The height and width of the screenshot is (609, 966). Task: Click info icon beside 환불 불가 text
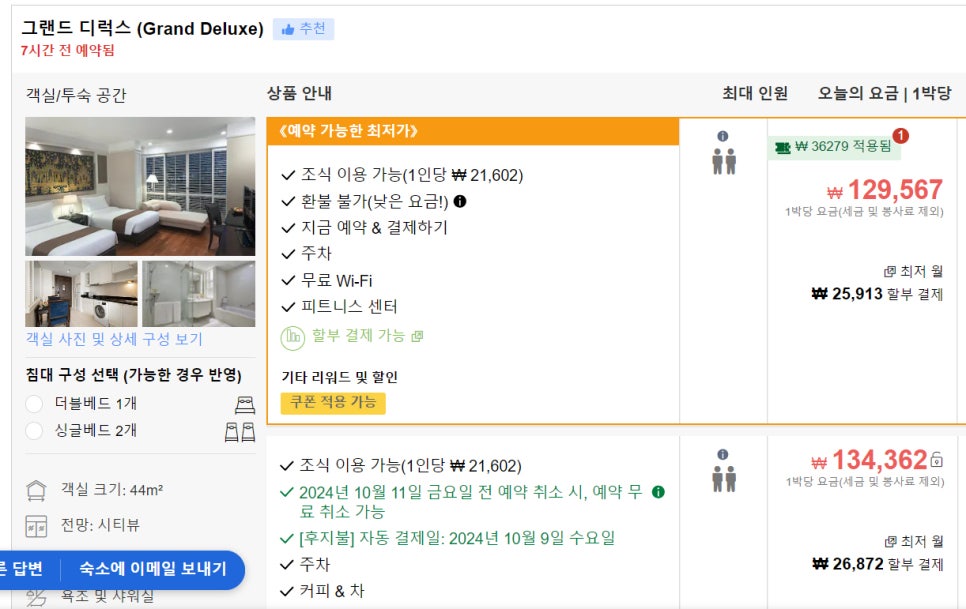point(460,201)
